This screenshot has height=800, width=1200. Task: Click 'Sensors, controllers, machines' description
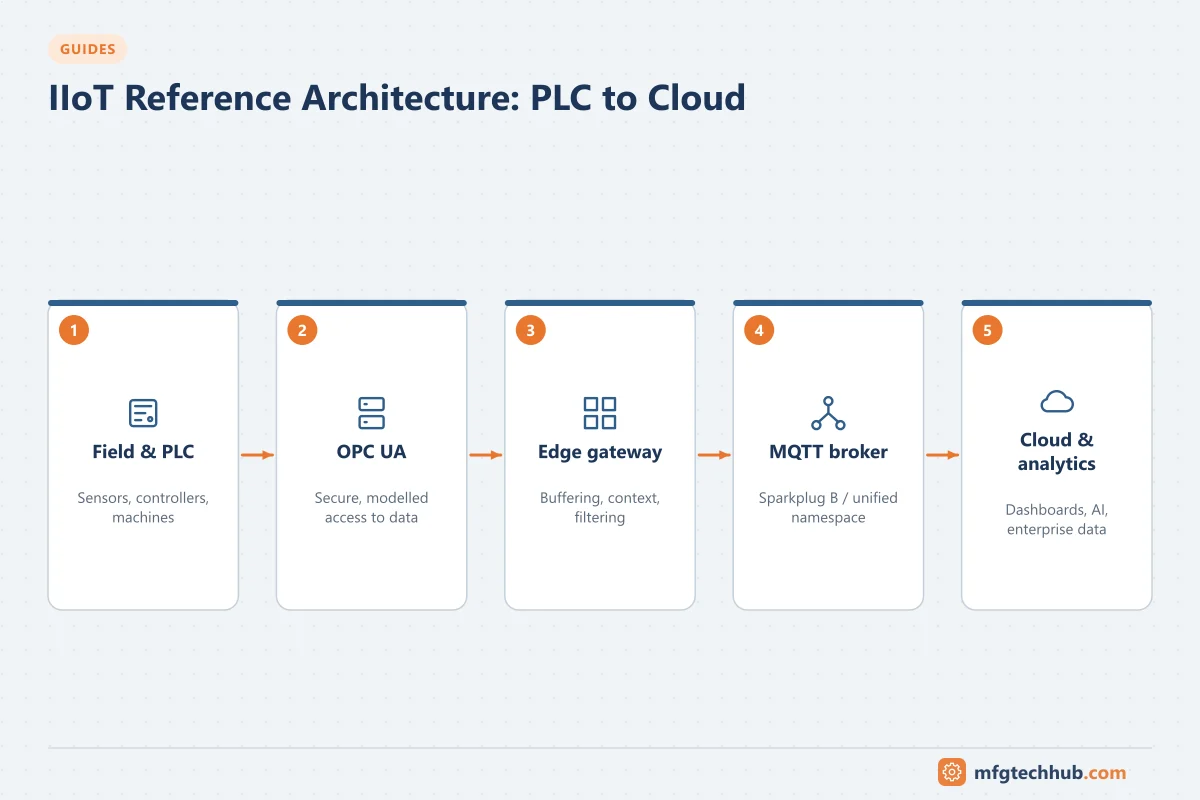(x=143, y=507)
